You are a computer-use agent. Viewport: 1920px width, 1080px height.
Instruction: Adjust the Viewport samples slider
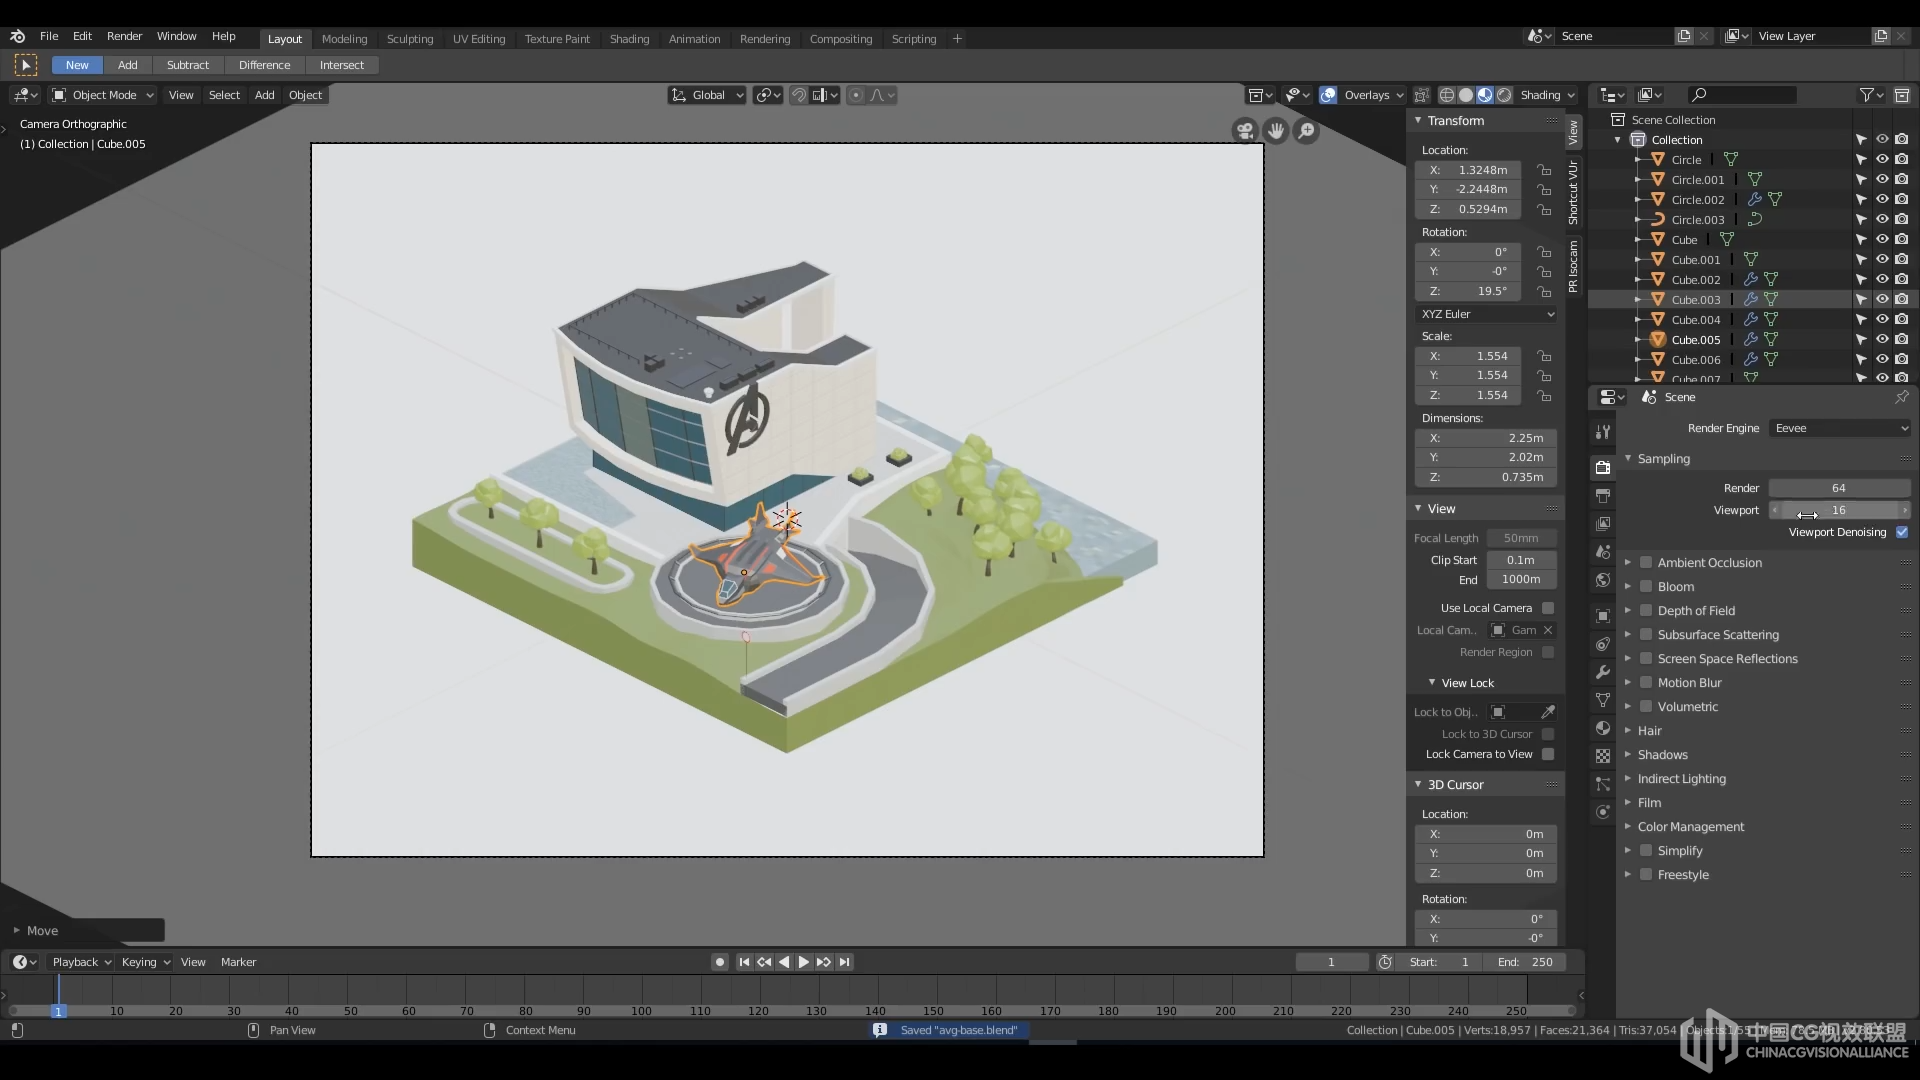pos(1840,510)
